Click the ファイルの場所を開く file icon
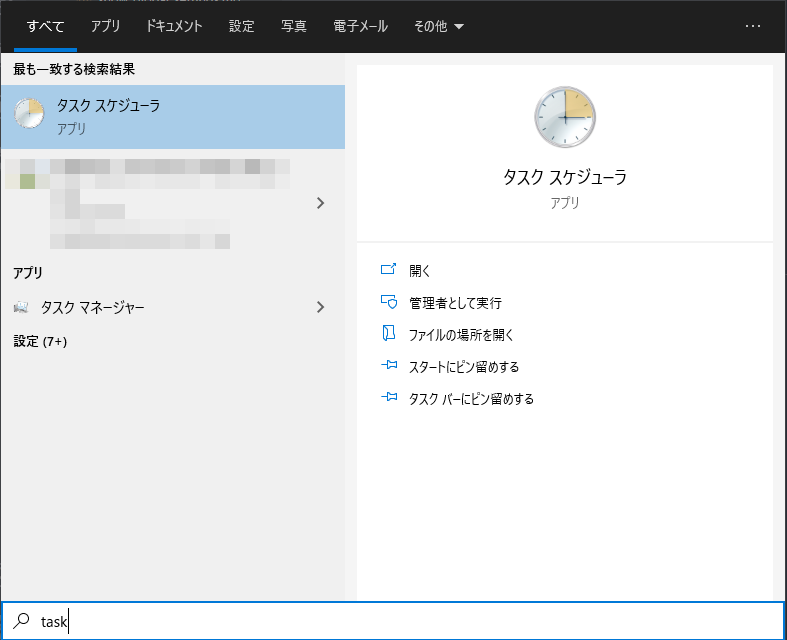 click(x=389, y=334)
